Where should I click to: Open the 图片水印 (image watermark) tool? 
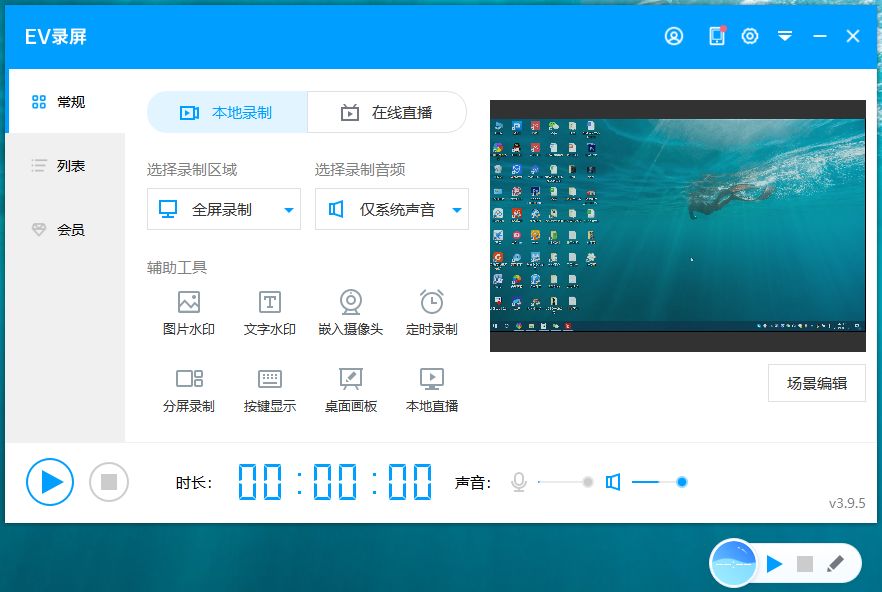click(189, 312)
